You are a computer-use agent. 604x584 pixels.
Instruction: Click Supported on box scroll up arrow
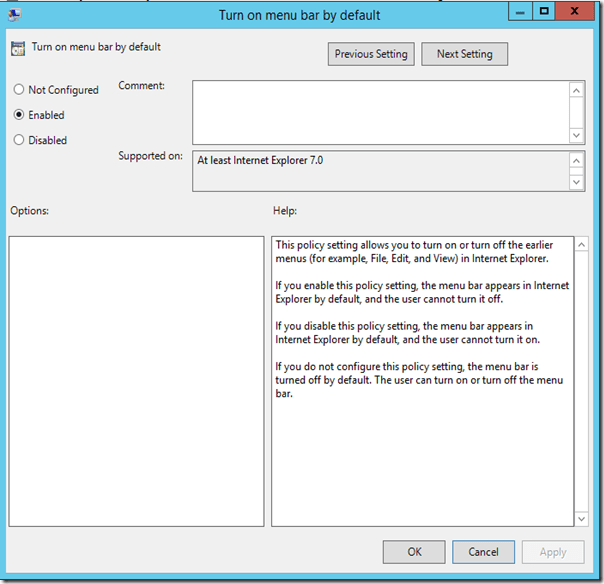click(577, 161)
